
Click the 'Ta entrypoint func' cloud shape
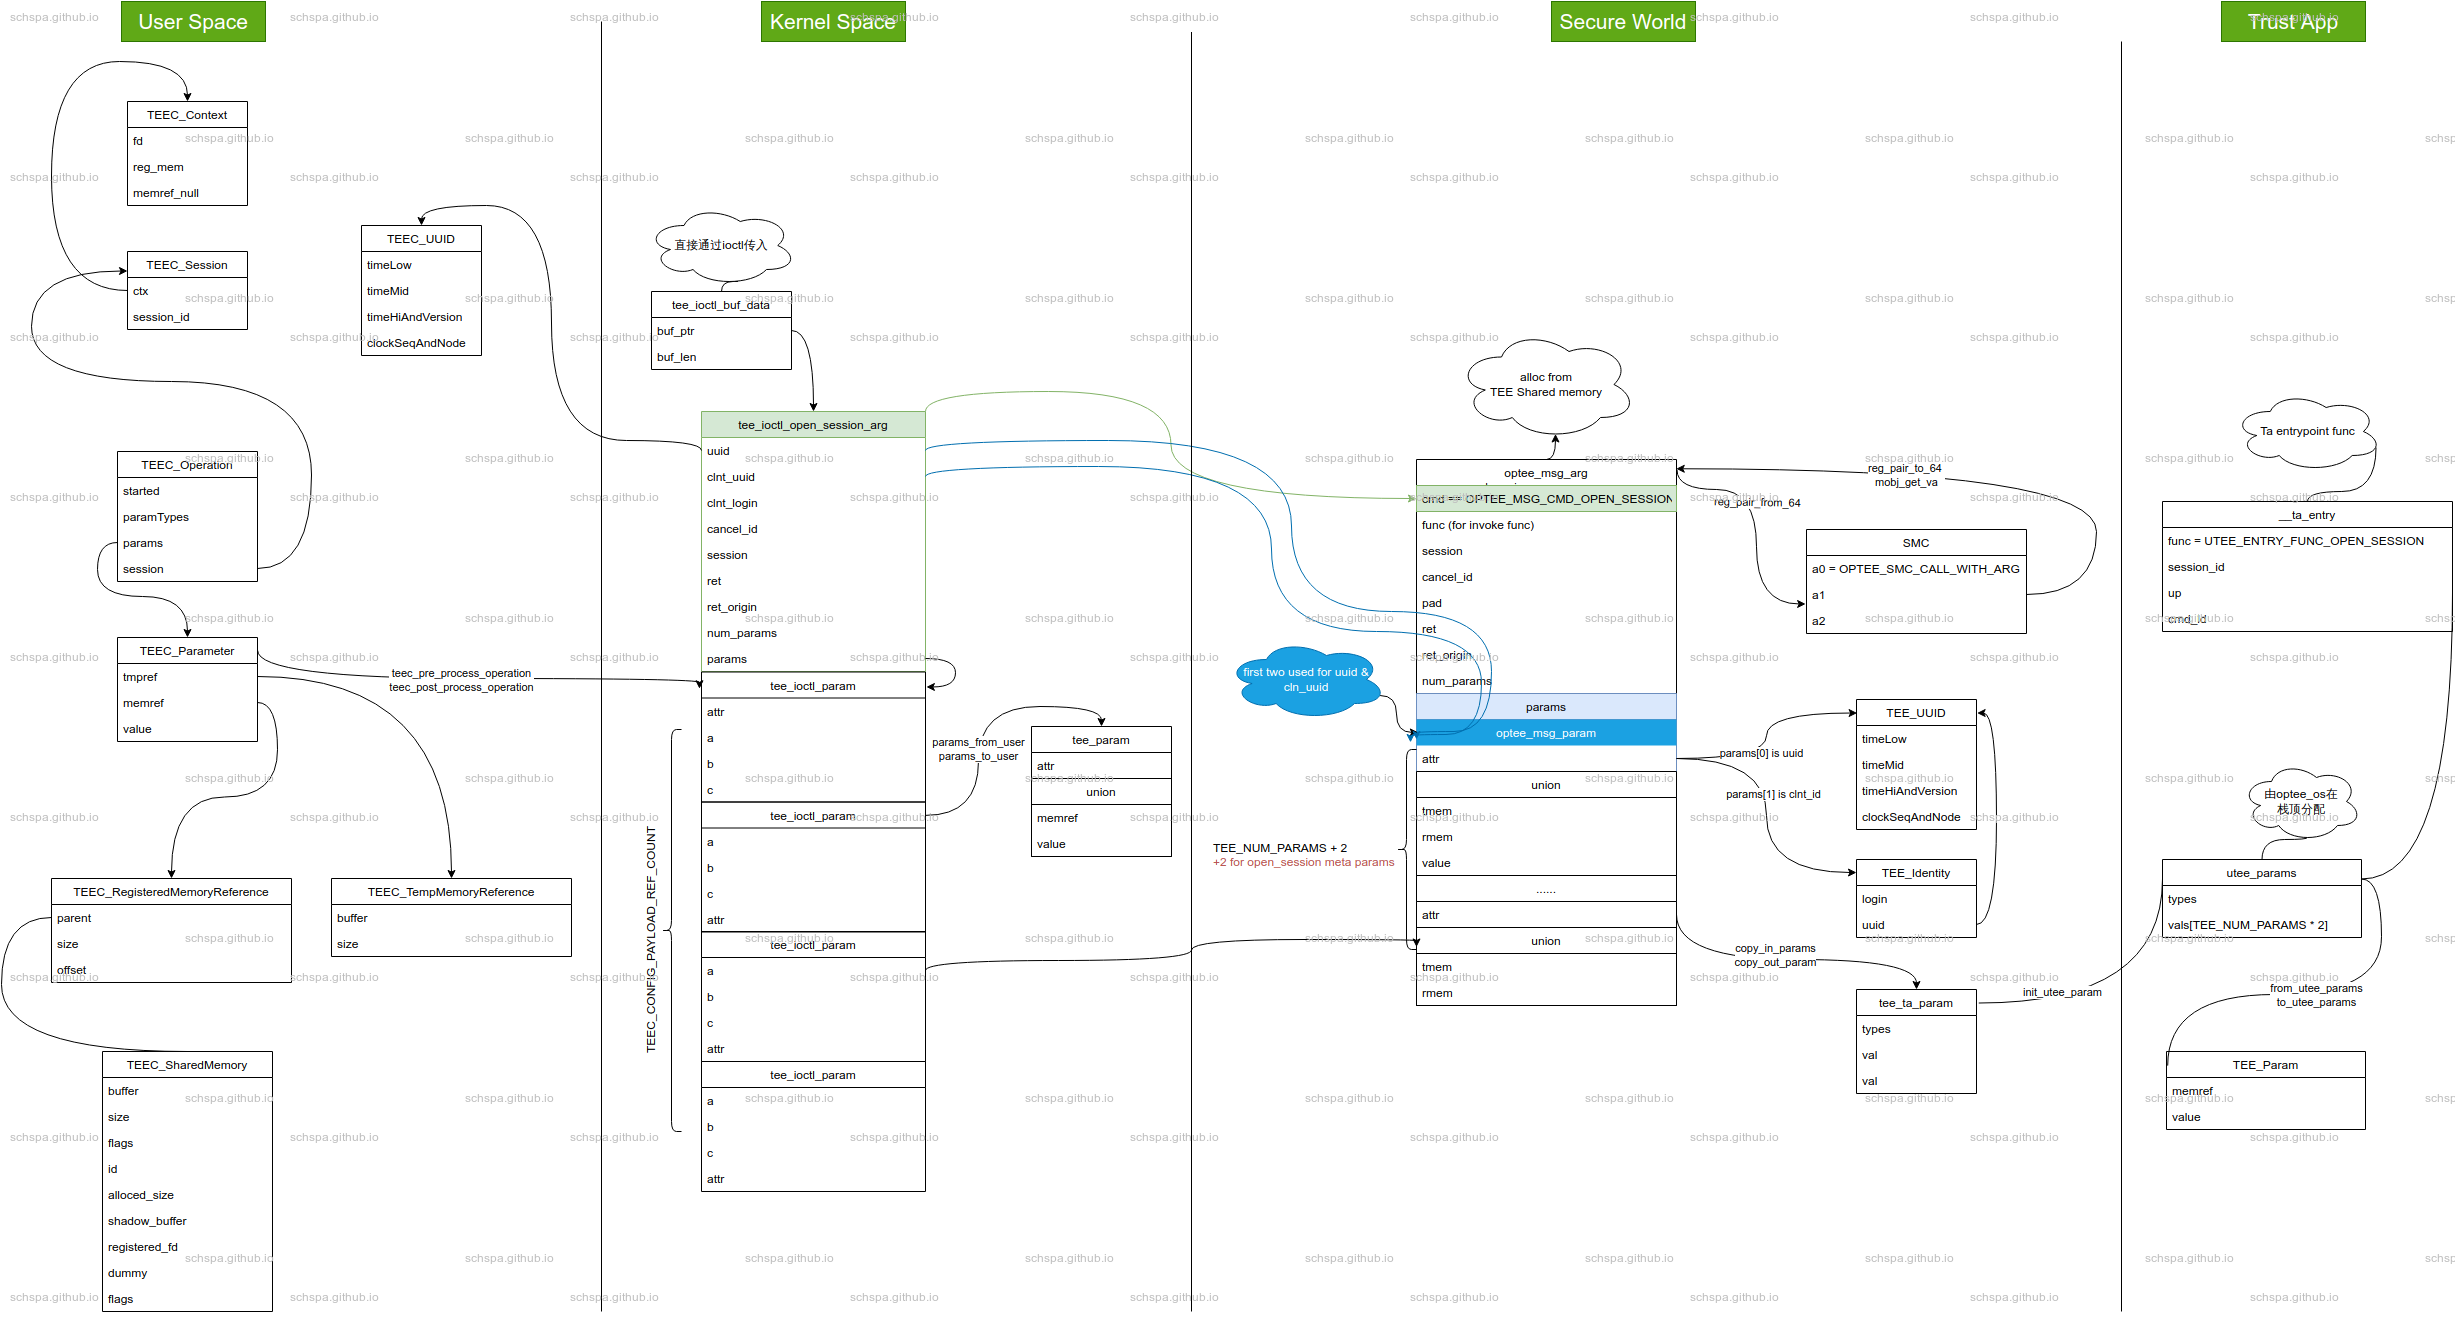(2307, 432)
